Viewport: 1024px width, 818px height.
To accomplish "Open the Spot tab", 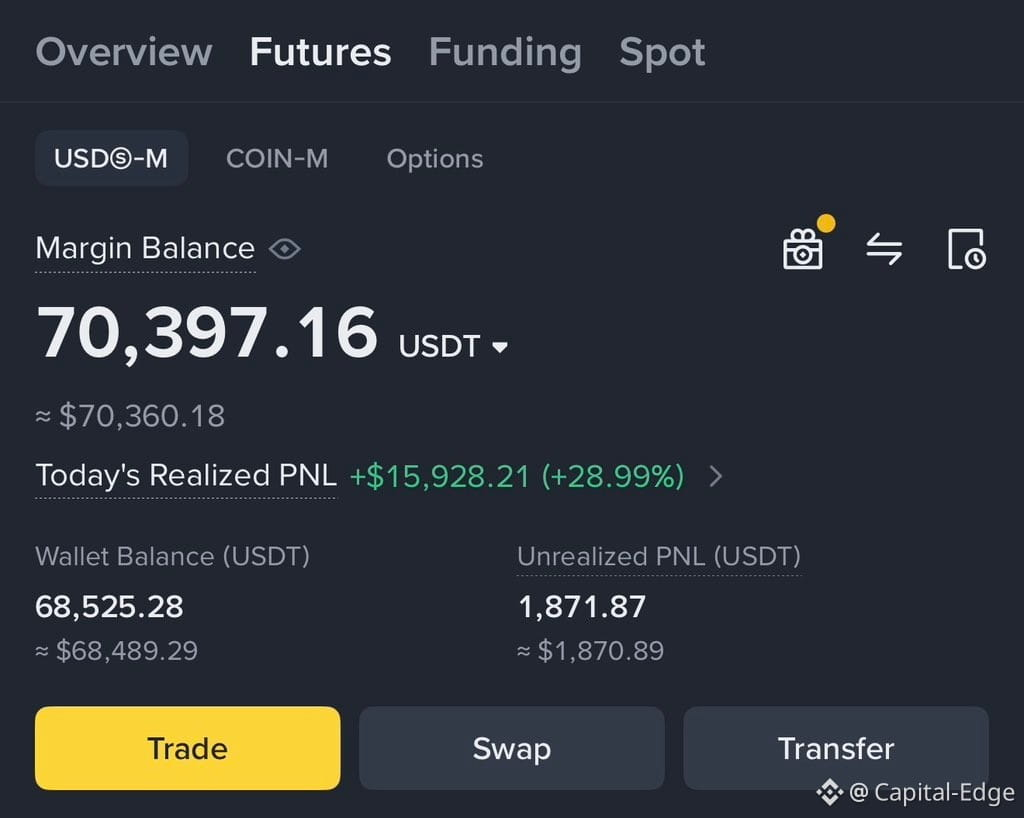I will [662, 53].
